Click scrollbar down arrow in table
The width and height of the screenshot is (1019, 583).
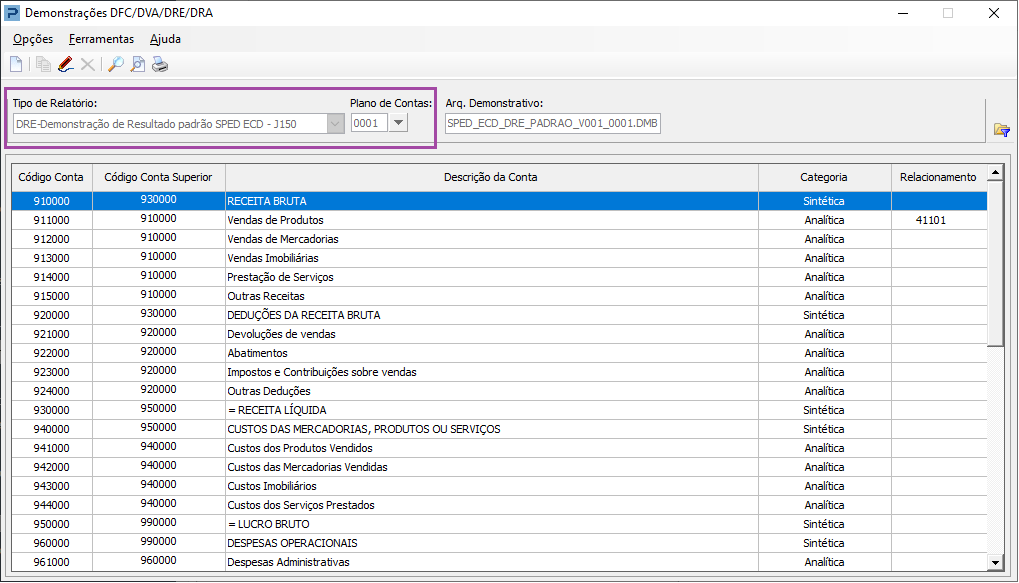pyautogui.click(x=996, y=563)
